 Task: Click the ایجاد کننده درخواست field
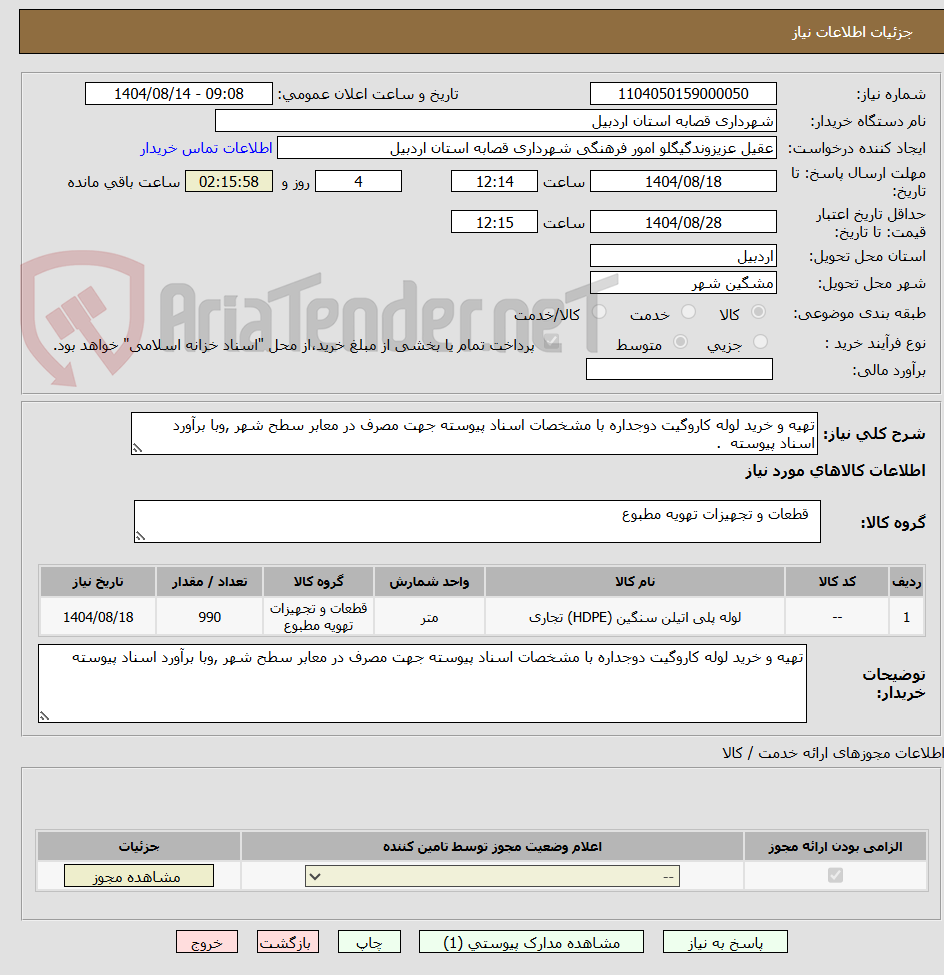[527, 148]
